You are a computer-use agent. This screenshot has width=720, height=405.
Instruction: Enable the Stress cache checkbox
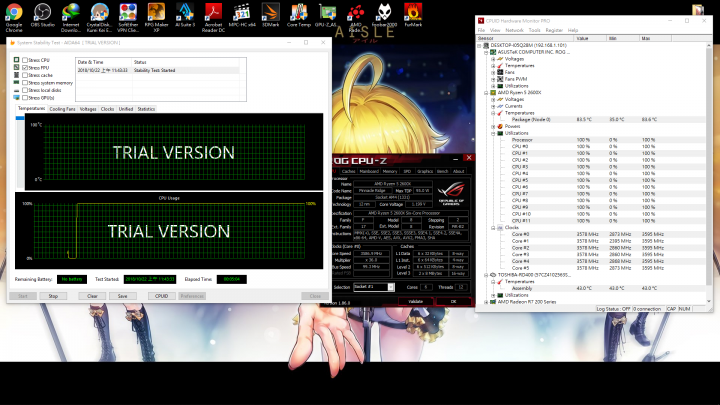[x=25, y=75]
